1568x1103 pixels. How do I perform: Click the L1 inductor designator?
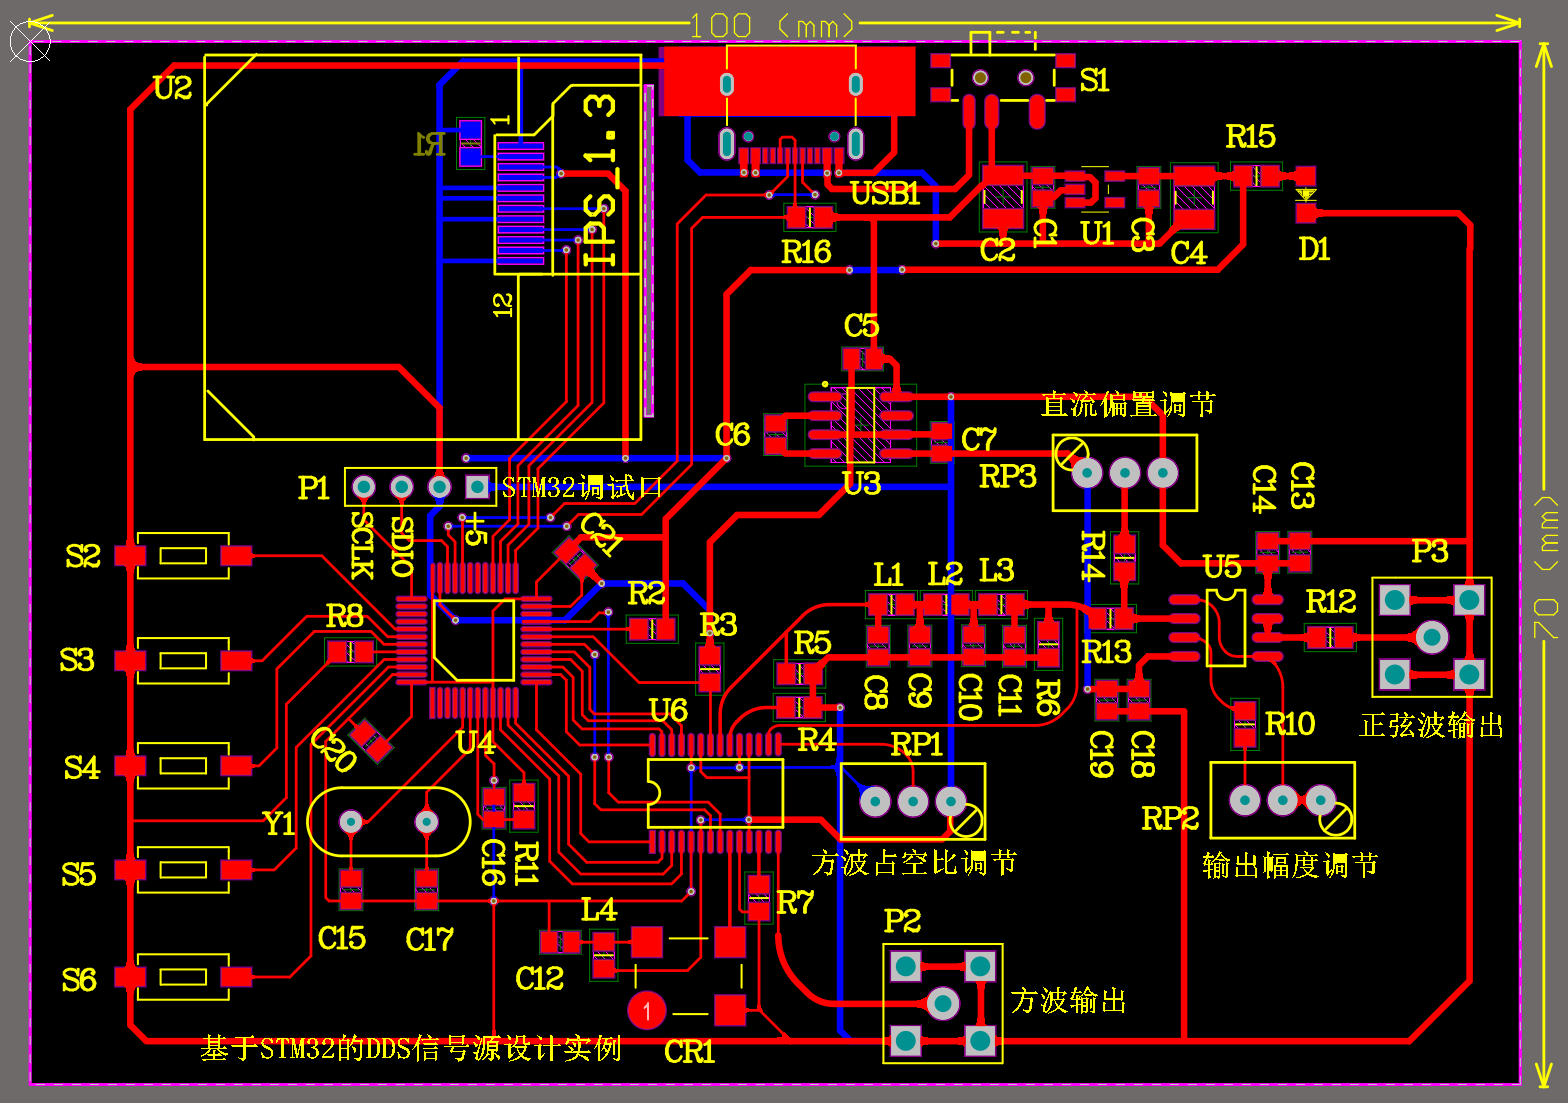(x=888, y=574)
